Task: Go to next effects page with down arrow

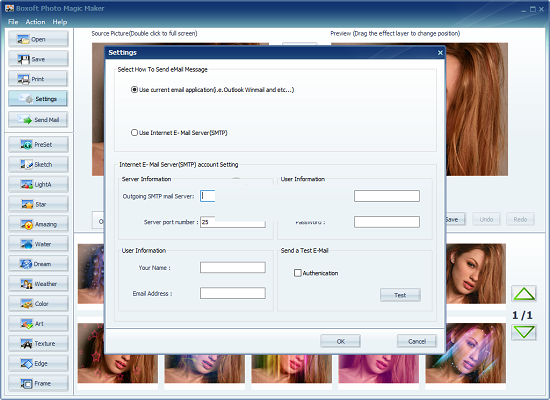Action: point(524,332)
